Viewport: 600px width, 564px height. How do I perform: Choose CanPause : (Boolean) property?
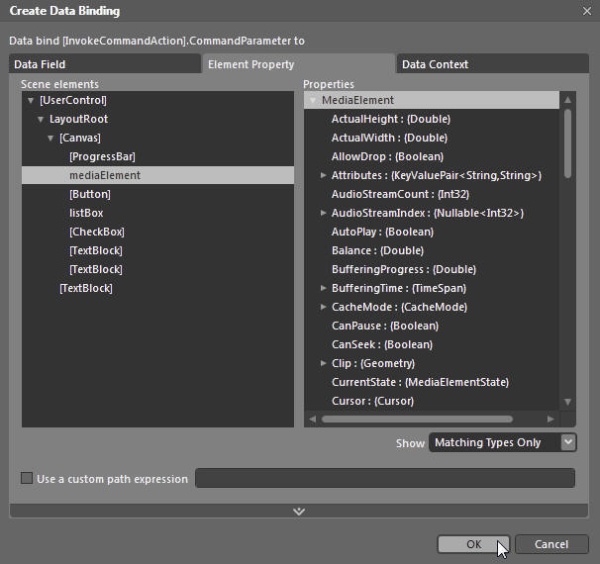click(385, 326)
